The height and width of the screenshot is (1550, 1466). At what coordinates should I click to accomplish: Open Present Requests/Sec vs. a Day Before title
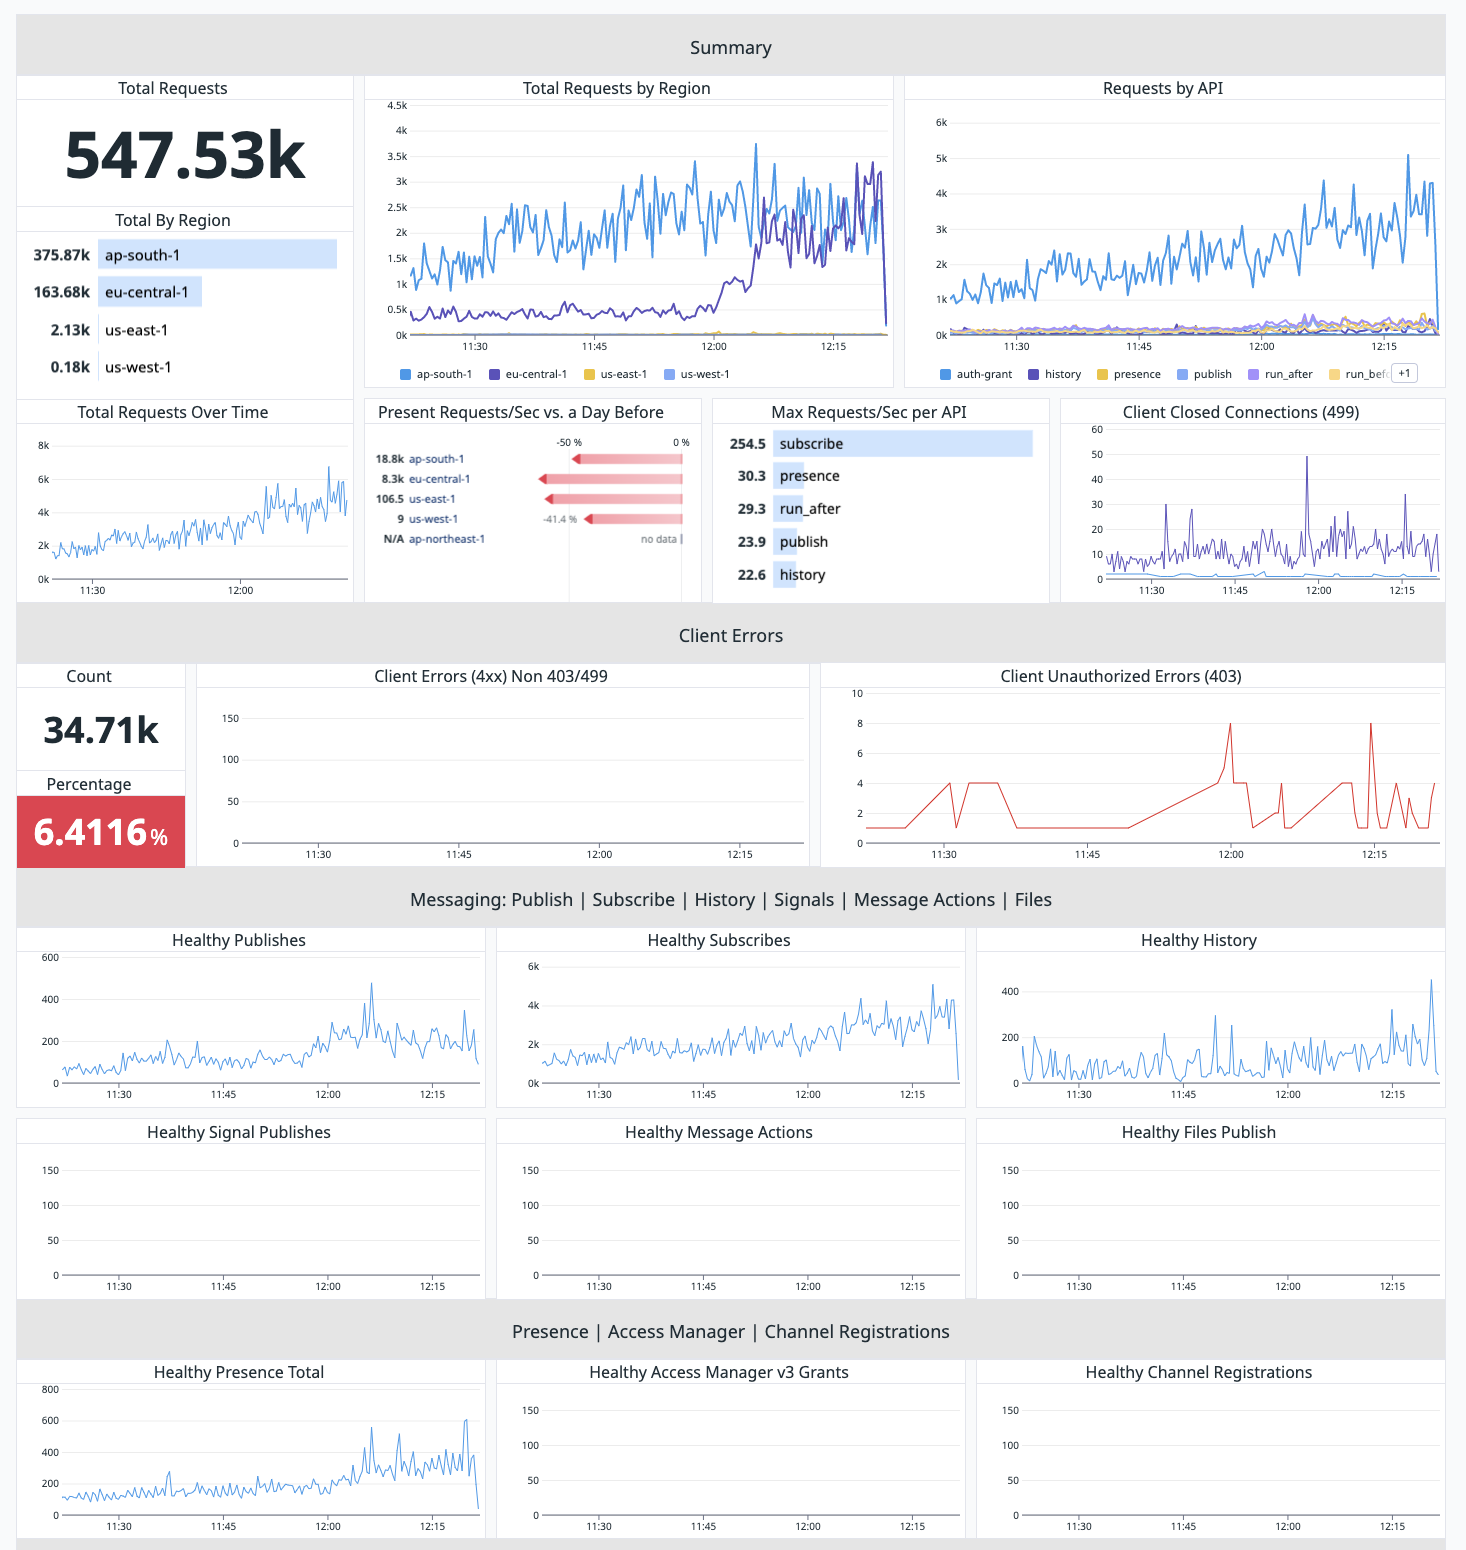point(521,412)
